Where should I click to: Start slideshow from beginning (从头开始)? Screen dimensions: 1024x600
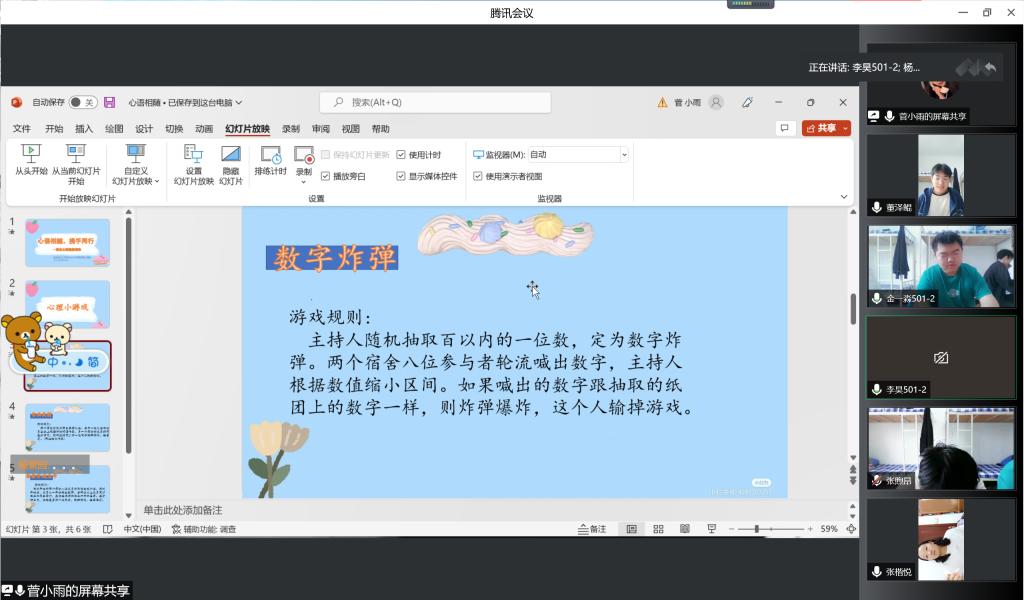coord(31,160)
